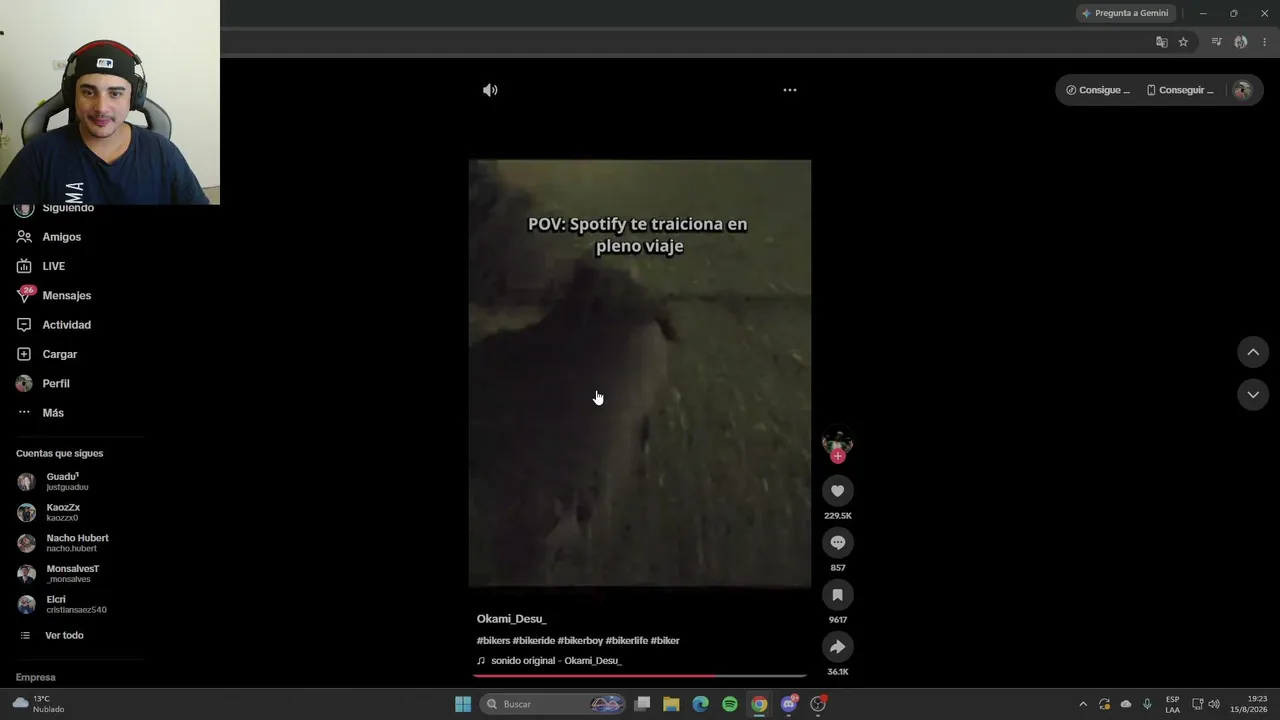Share the video via arrow icon
This screenshot has width=1280, height=720.
coord(838,647)
